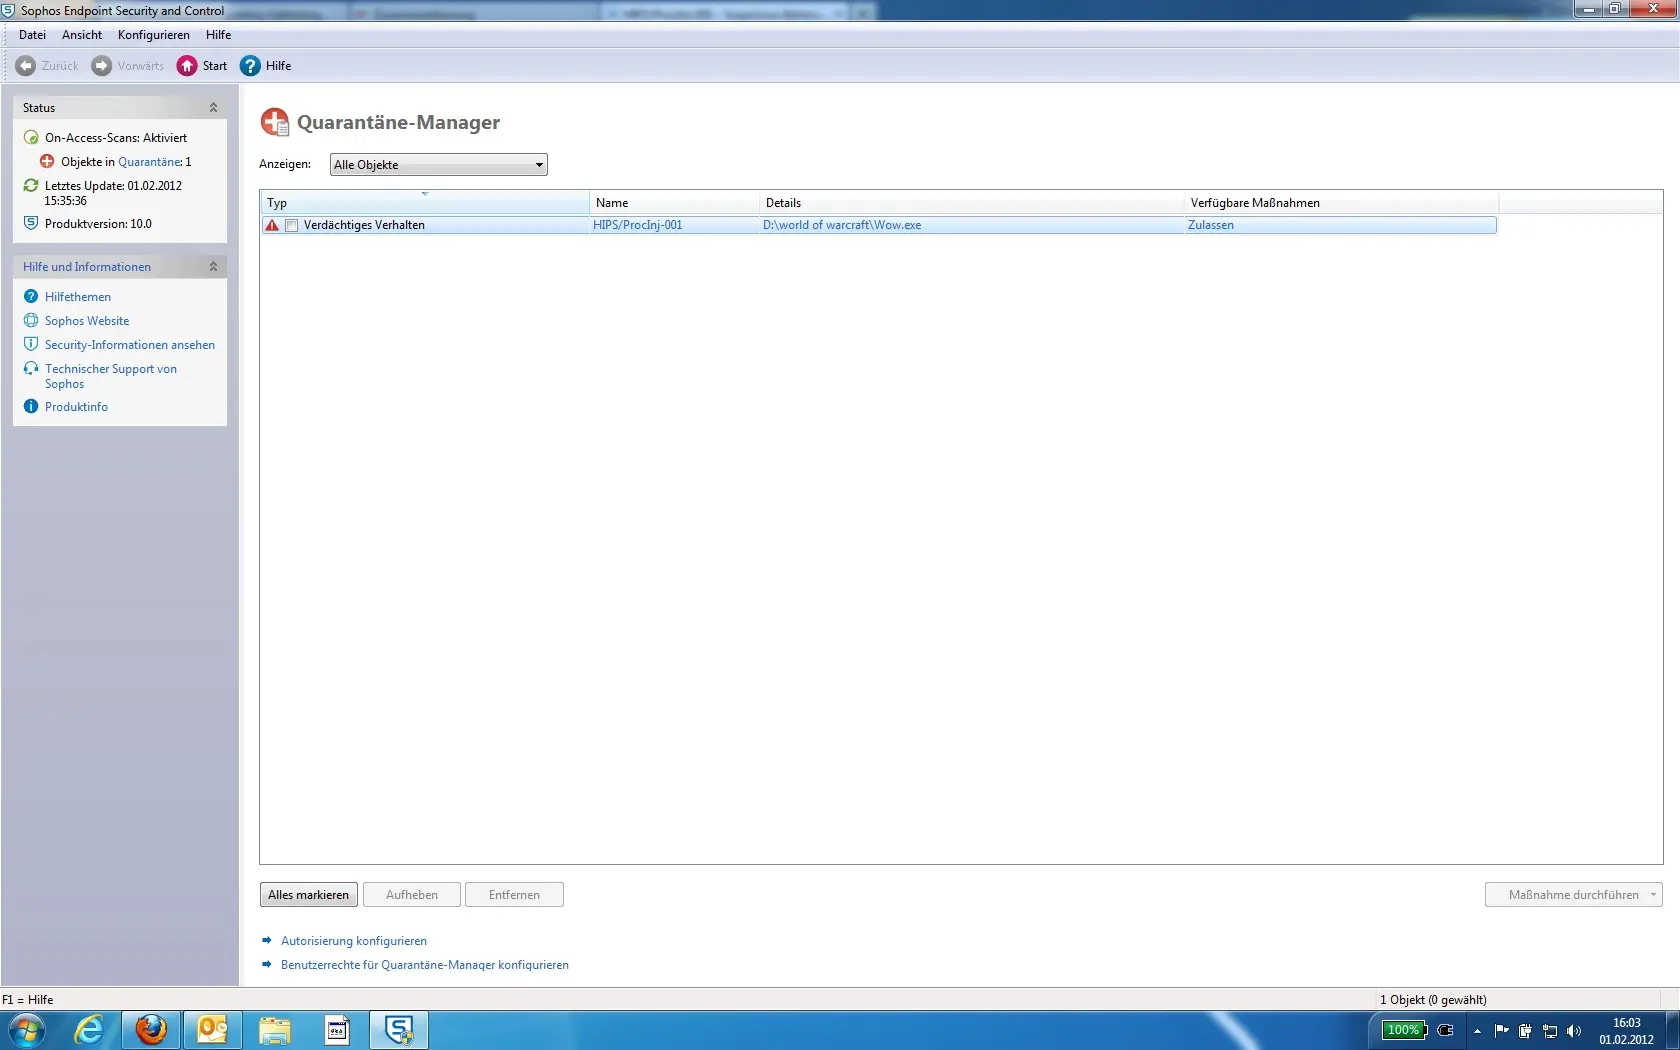
Task: Click Sophos shield taskbar icon
Action: [399, 1030]
